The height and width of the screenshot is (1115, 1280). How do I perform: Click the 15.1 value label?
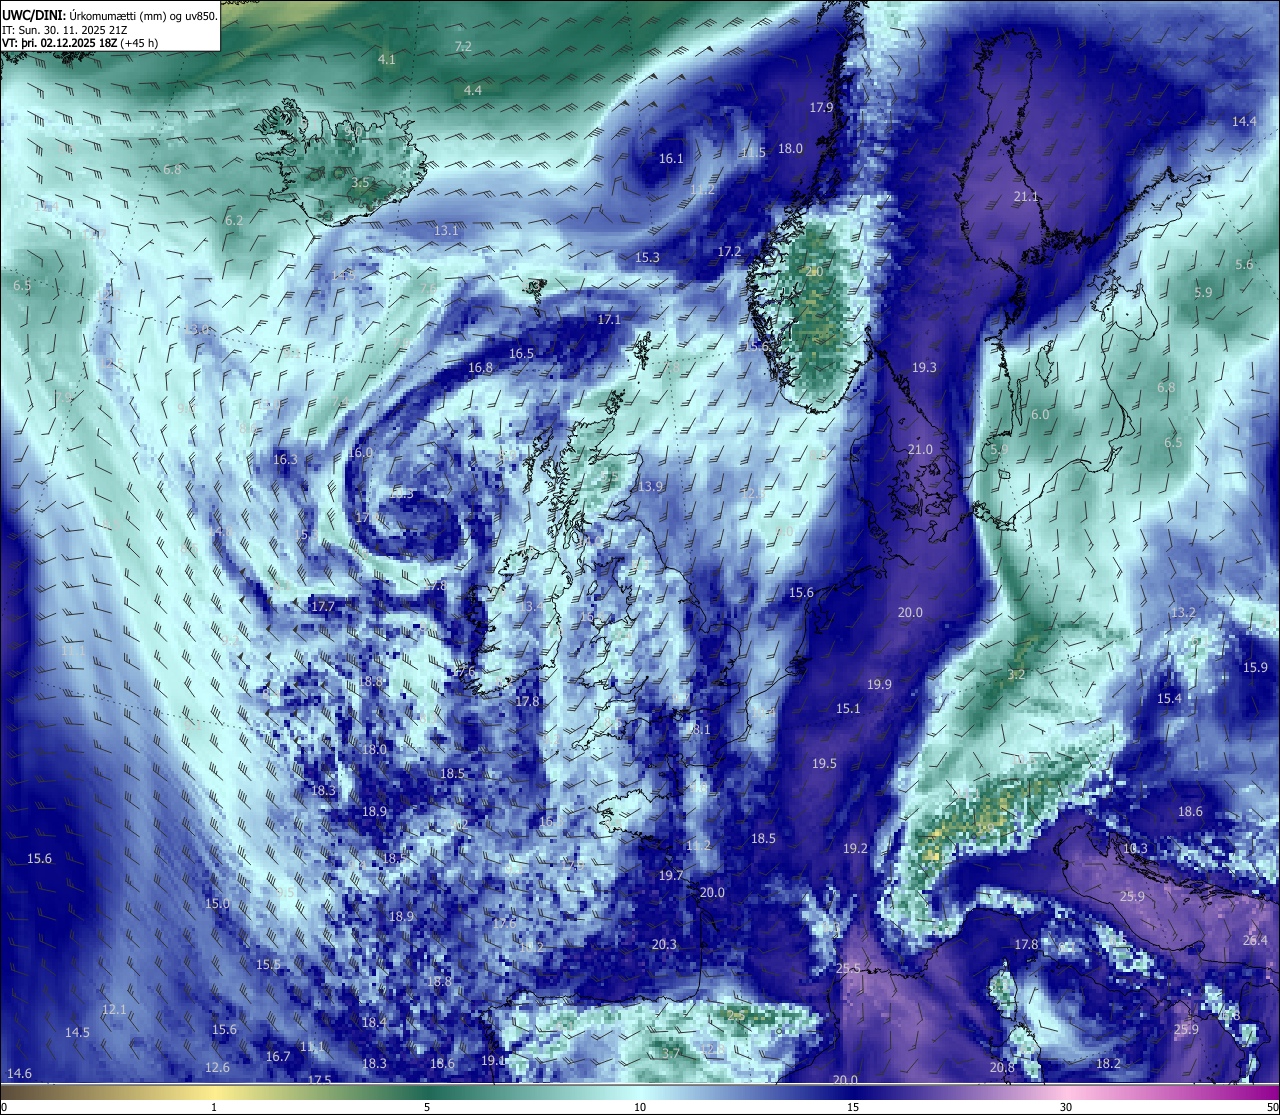848,708
